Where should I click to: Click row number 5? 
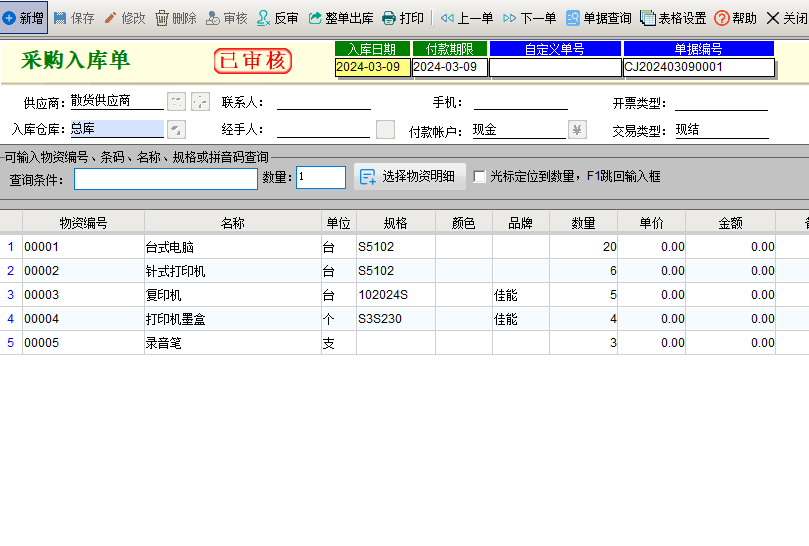11,343
